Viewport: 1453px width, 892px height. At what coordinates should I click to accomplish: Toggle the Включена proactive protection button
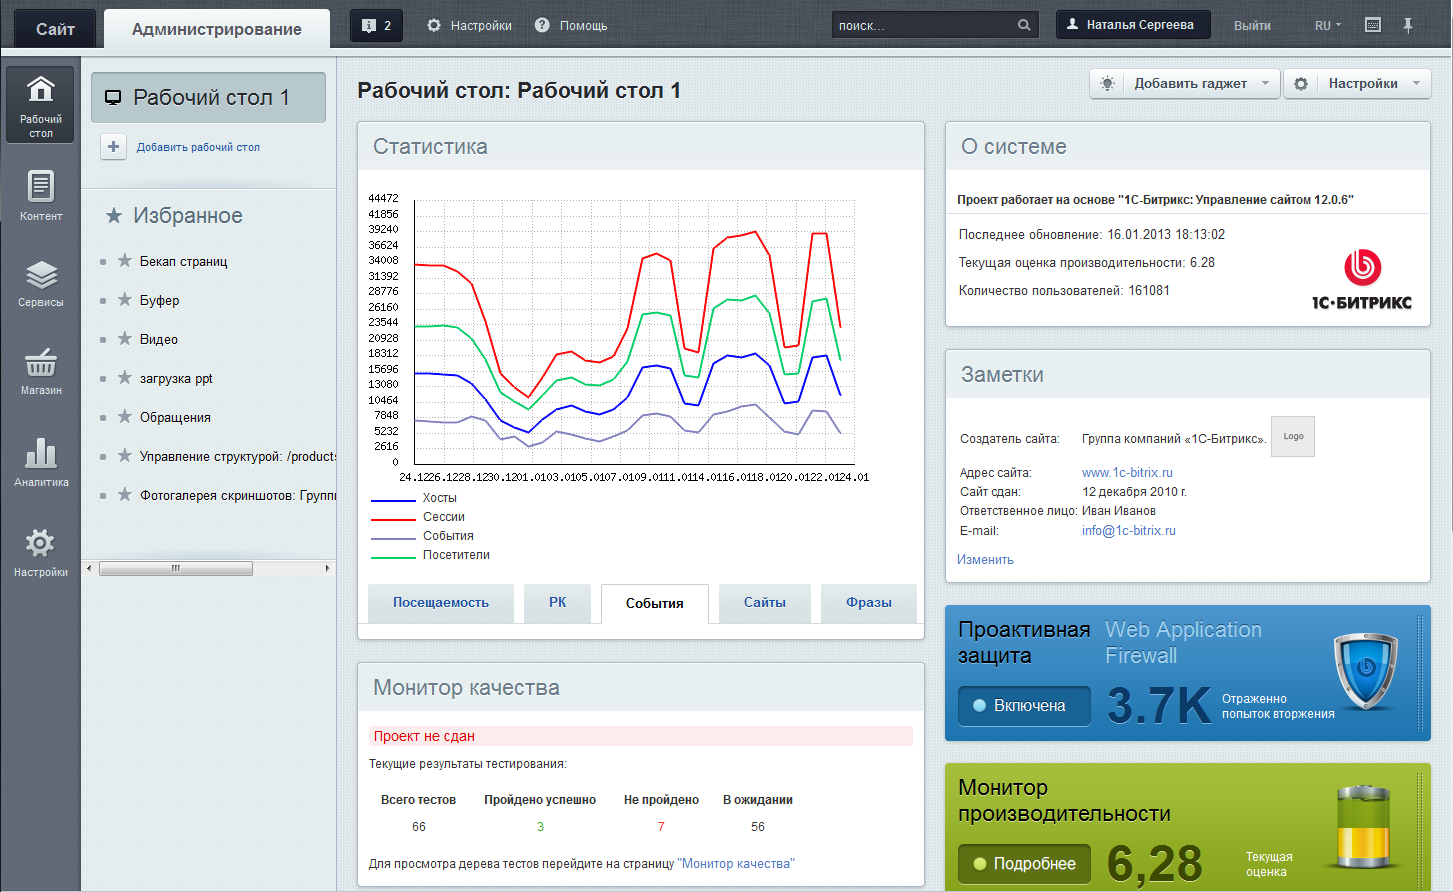pyautogui.click(x=1024, y=706)
